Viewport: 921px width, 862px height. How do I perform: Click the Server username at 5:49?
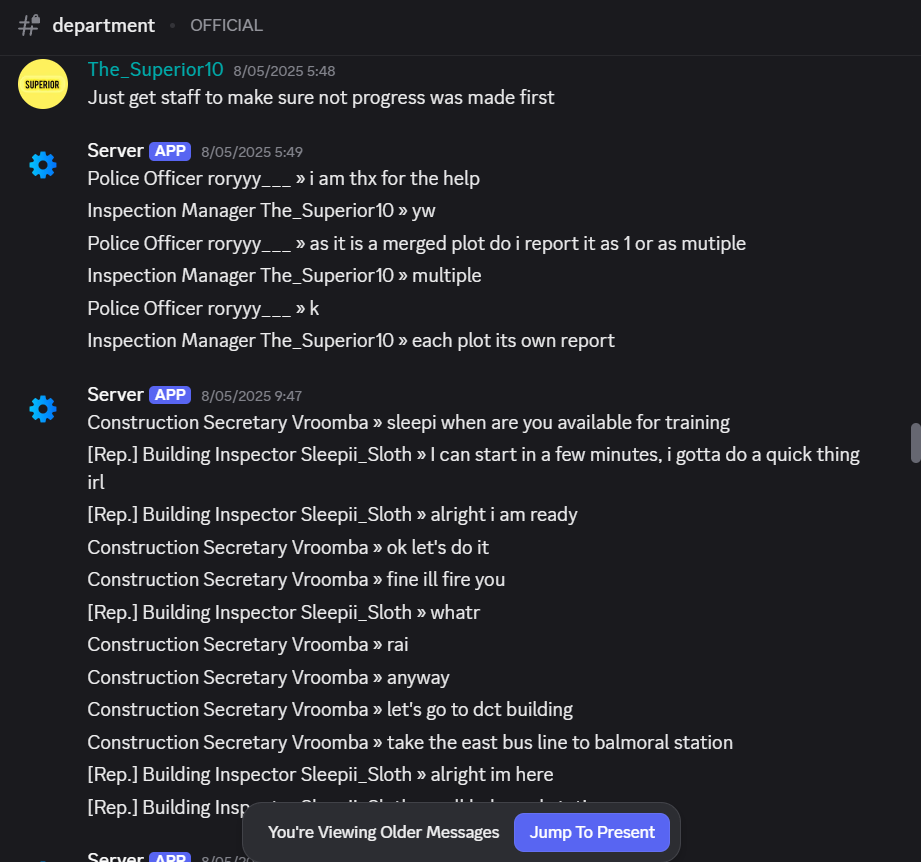[x=115, y=151]
